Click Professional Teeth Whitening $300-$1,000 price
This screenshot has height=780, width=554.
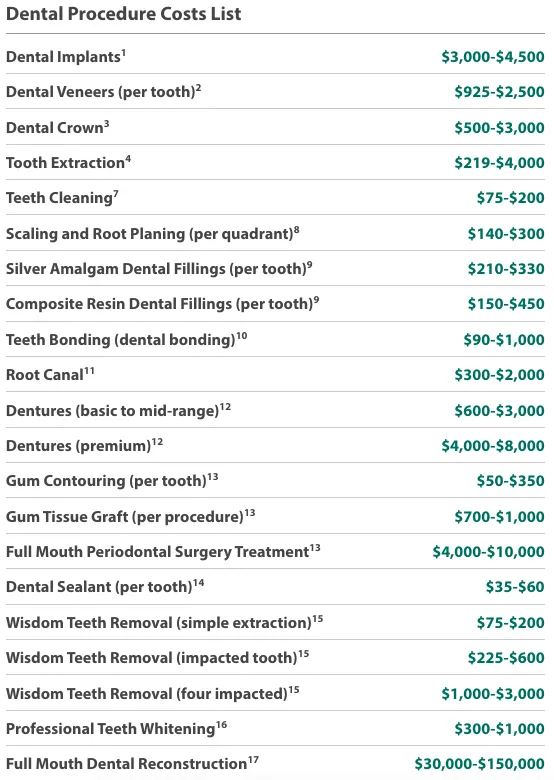coord(499,729)
